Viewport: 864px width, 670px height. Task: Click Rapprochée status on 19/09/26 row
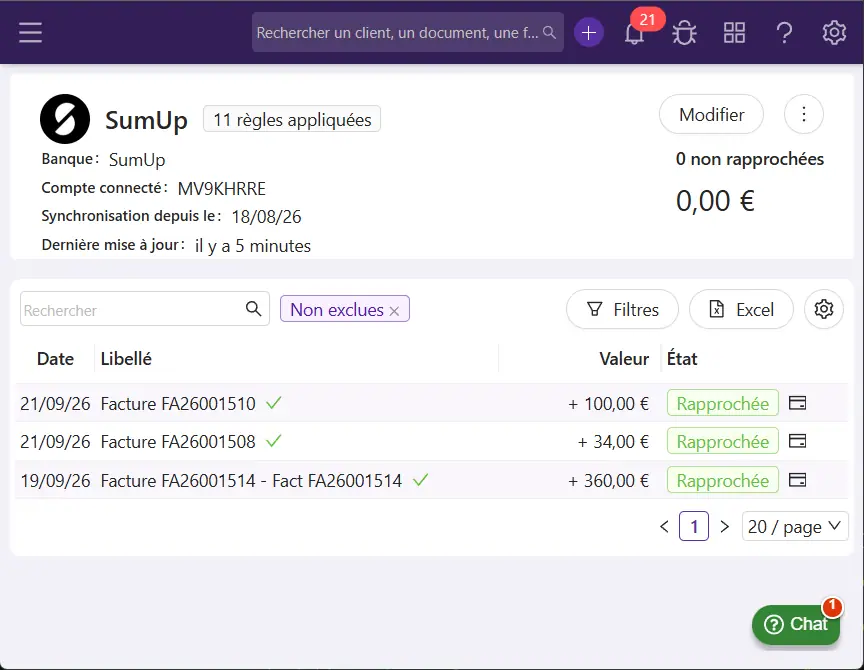pyautogui.click(x=722, y=480)
